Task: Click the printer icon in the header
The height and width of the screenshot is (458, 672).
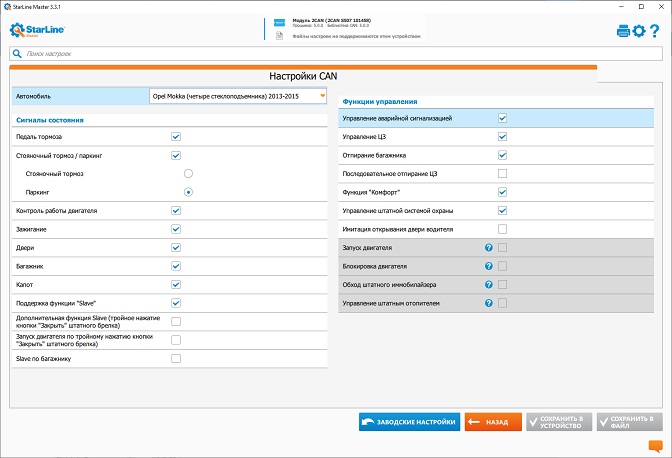Action: [x=624, y=31]
